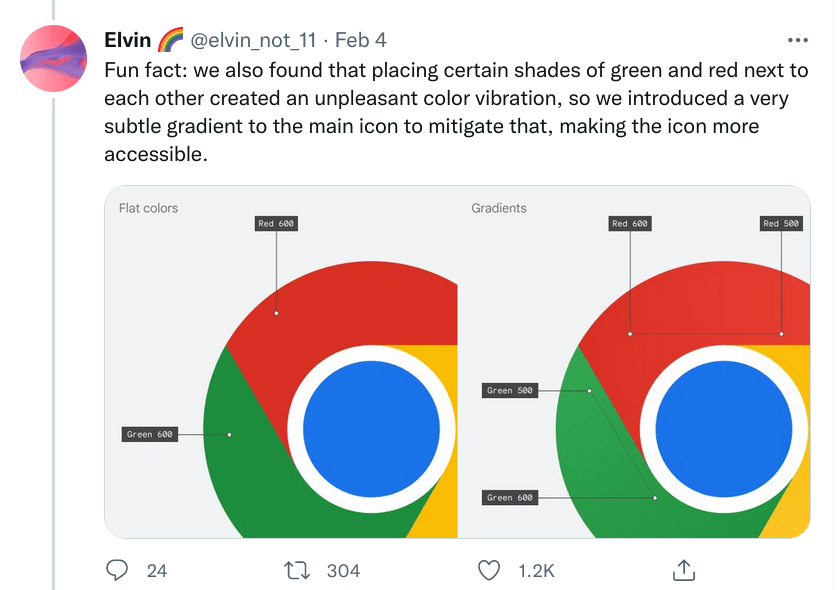837x590 pixels.
Task: Click the tweet body text
Action: point(445,113)
